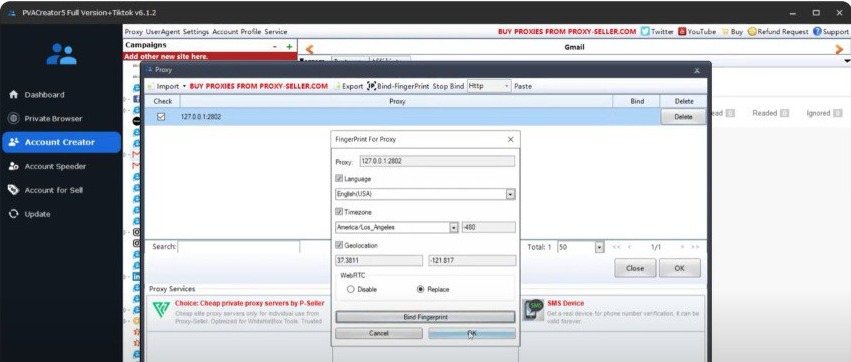Toggle the Language checkbox

(x=339, y=179)
